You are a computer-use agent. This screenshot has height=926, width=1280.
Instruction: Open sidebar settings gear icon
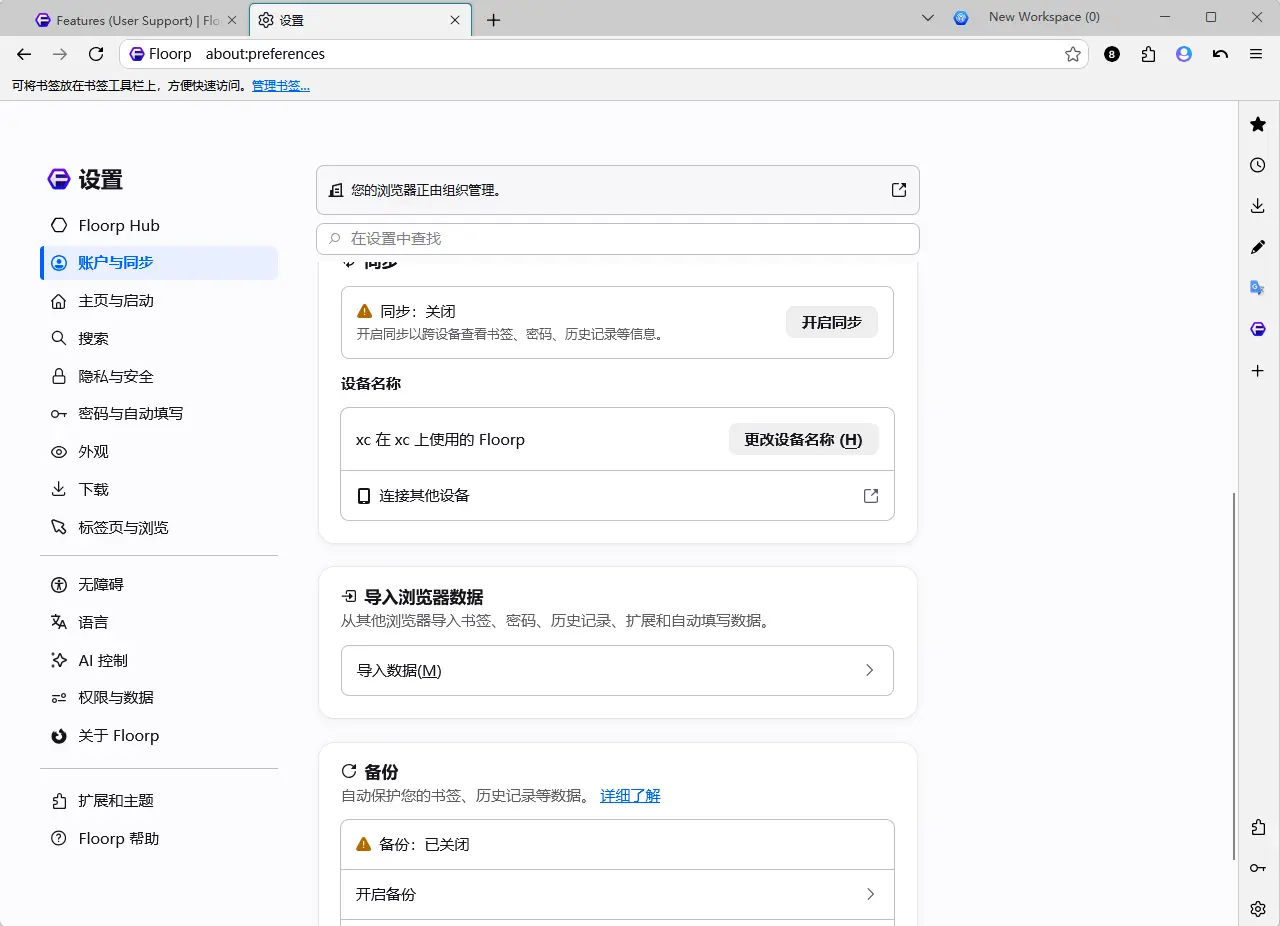click(1258, 908)
